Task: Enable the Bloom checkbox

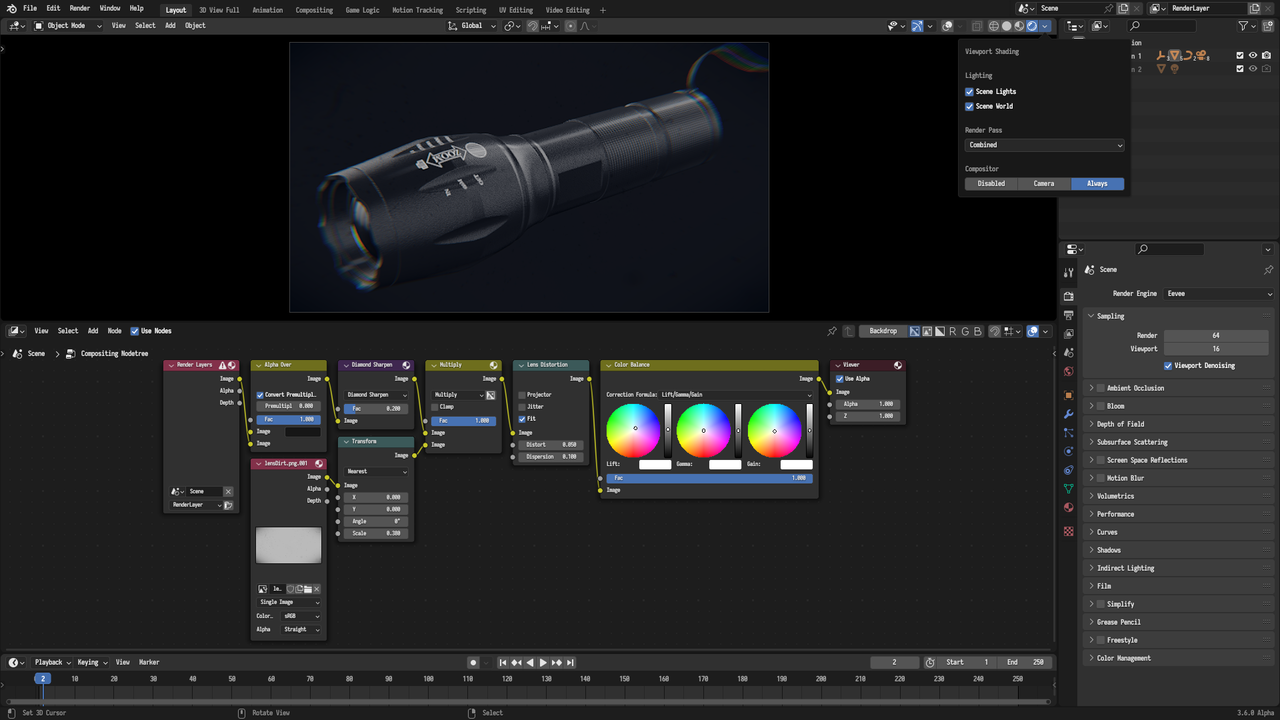Action: [1101, 406]
